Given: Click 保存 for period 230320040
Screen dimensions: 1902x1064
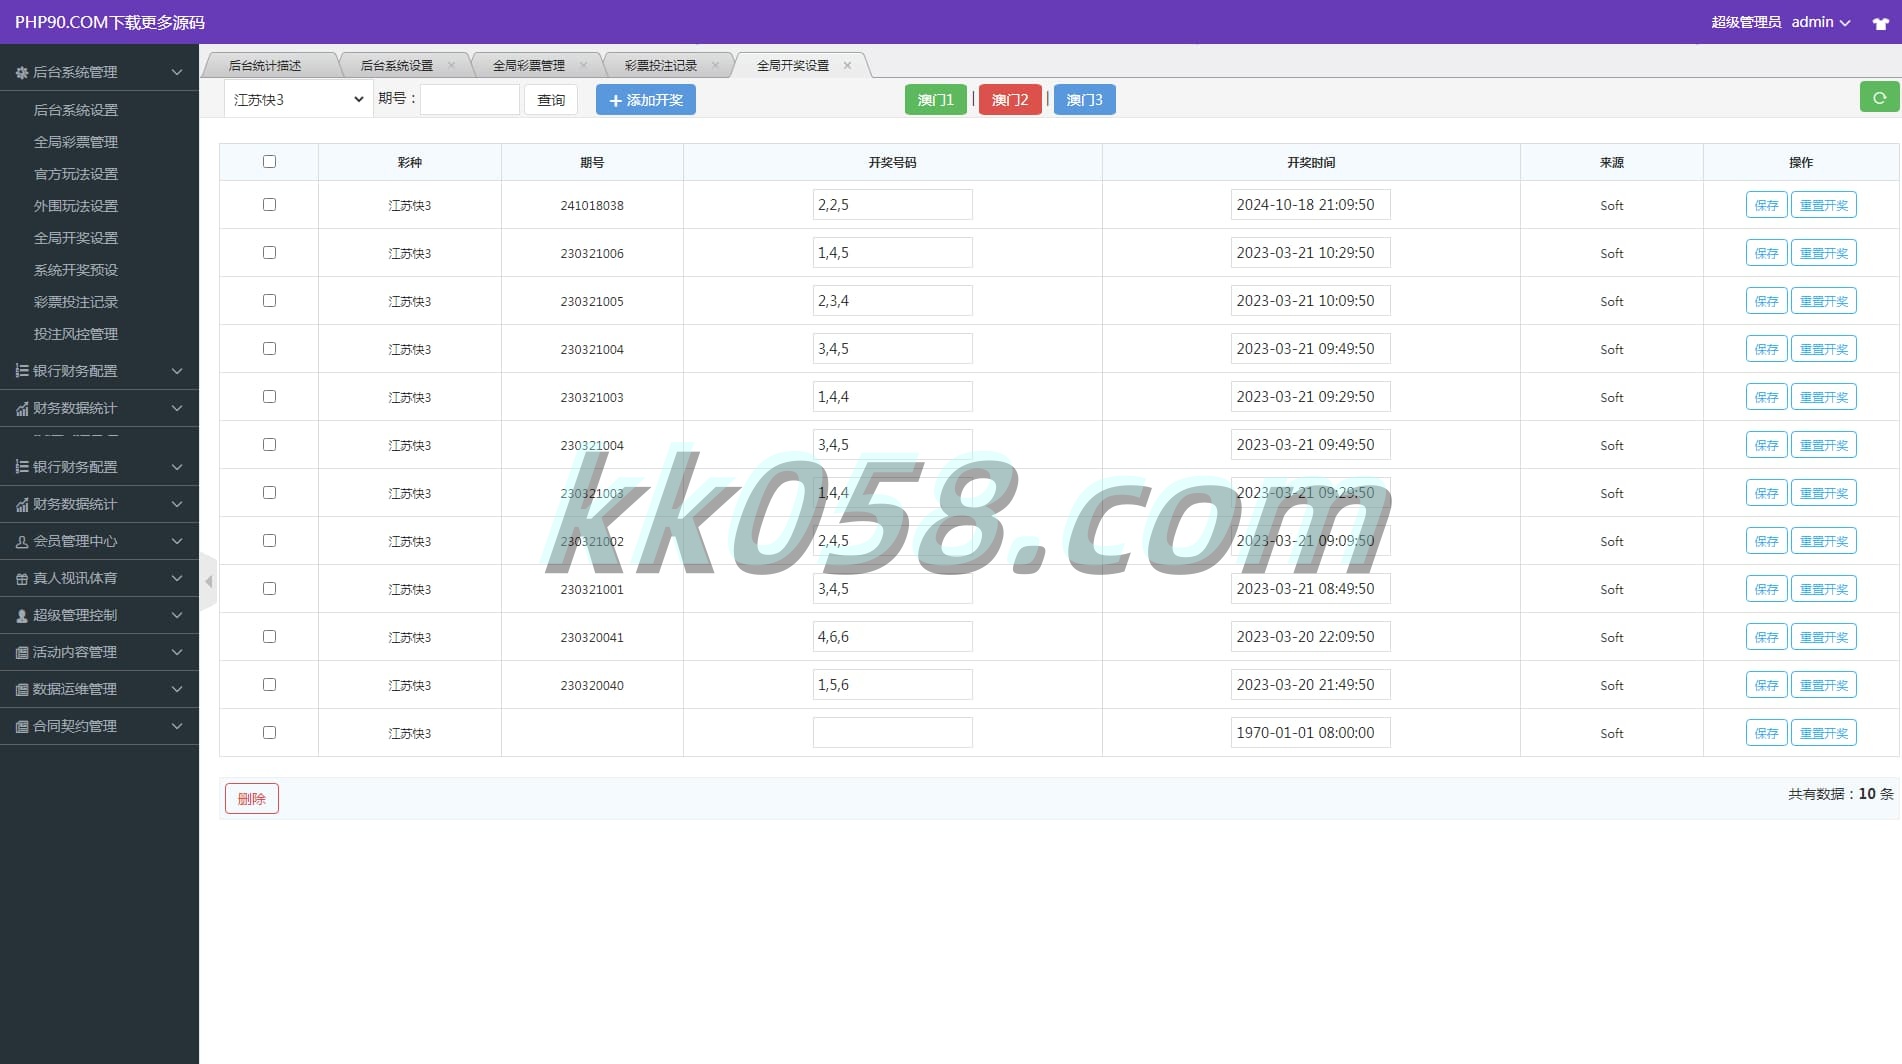Looking at the screenshot, I should [x=1766, y=685].
